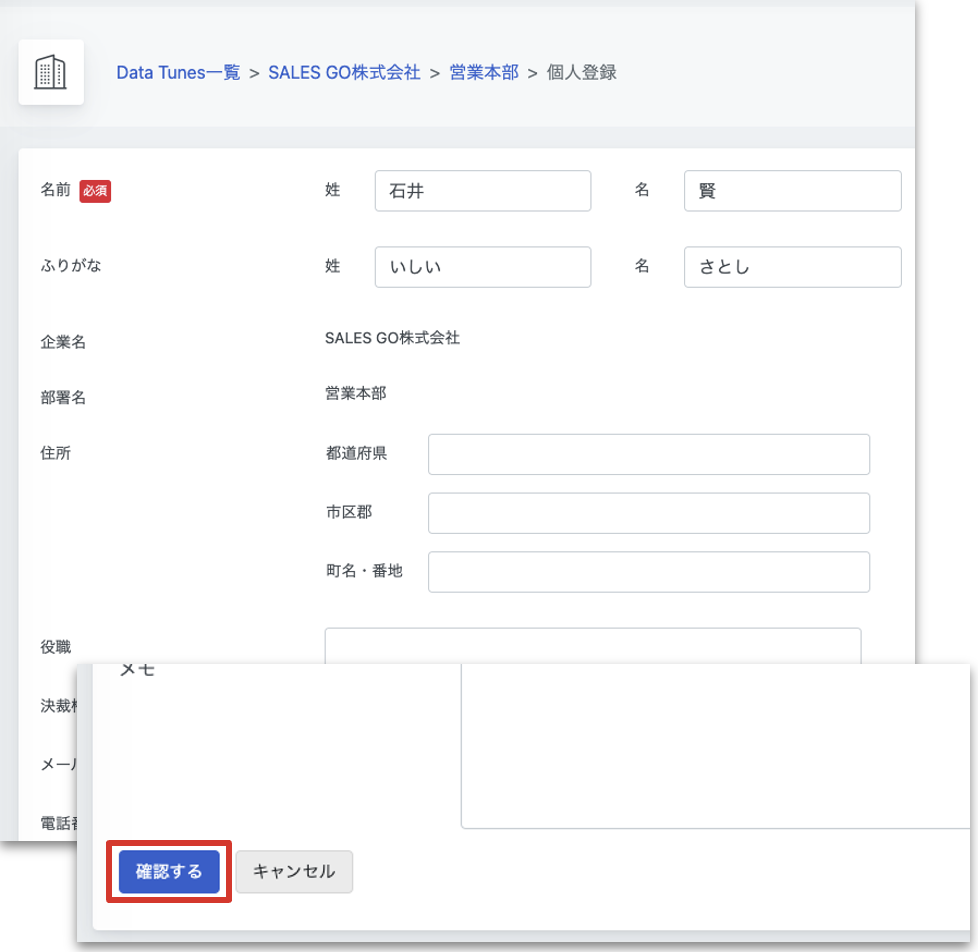Go to SALES GO株式会社 breadcrumb link
The height and width of the screenshot is (952, 978).
click(x=344, y=72)
